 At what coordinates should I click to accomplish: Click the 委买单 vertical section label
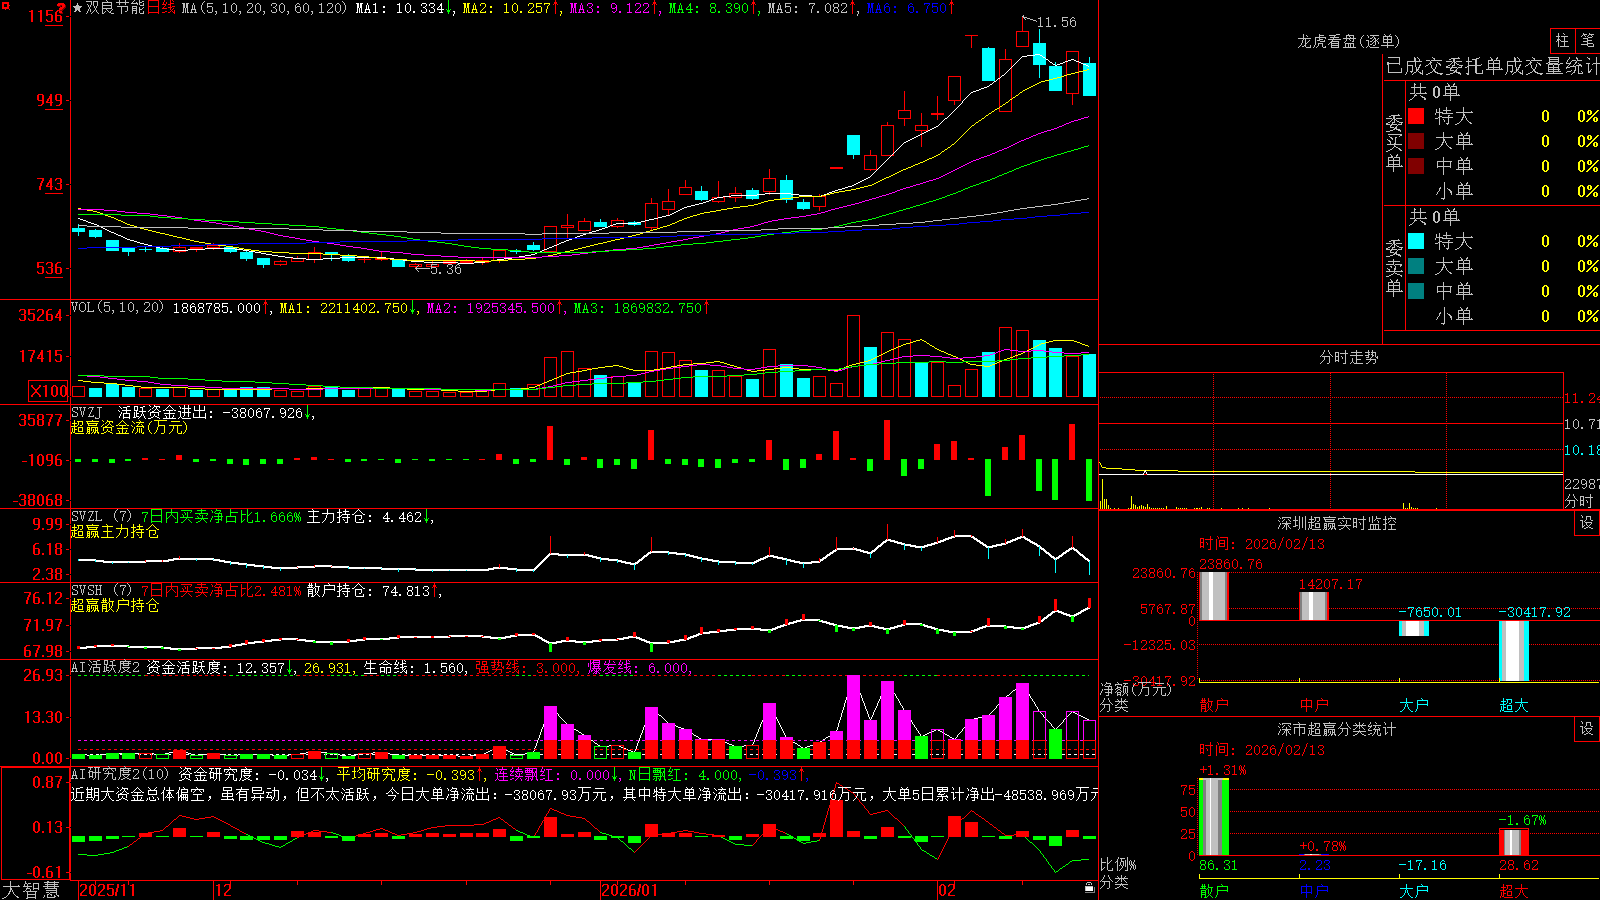click(1394, 143)
